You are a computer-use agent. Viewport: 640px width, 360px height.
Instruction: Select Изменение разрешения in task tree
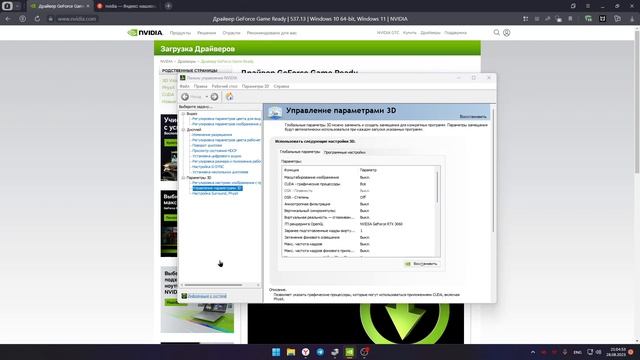(x=212, y=135)
